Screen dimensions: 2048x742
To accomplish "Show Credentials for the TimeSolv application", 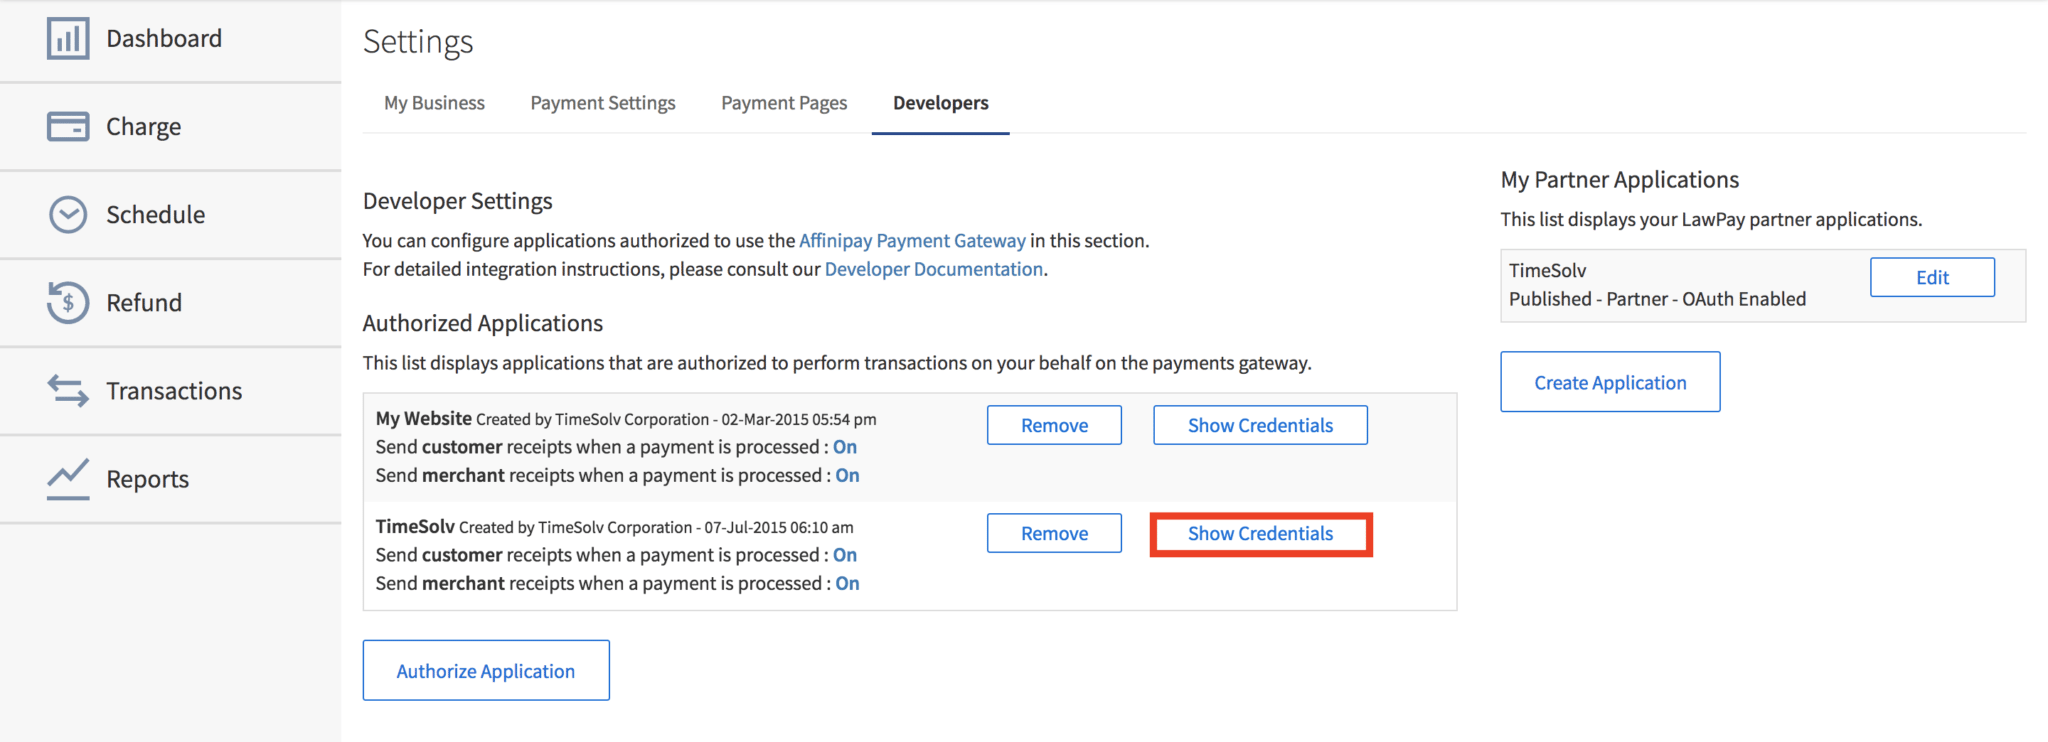I will tap(1260, 534).
